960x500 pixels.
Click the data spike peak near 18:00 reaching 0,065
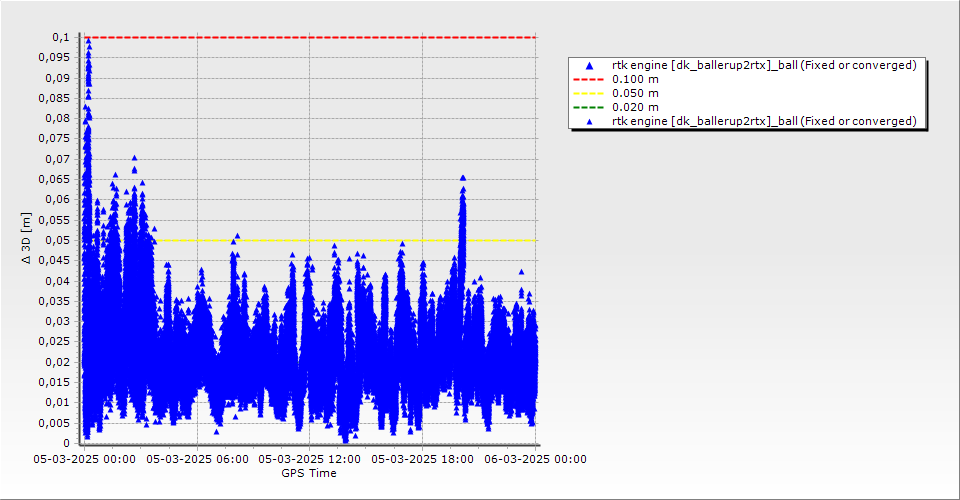pos(463,178)
